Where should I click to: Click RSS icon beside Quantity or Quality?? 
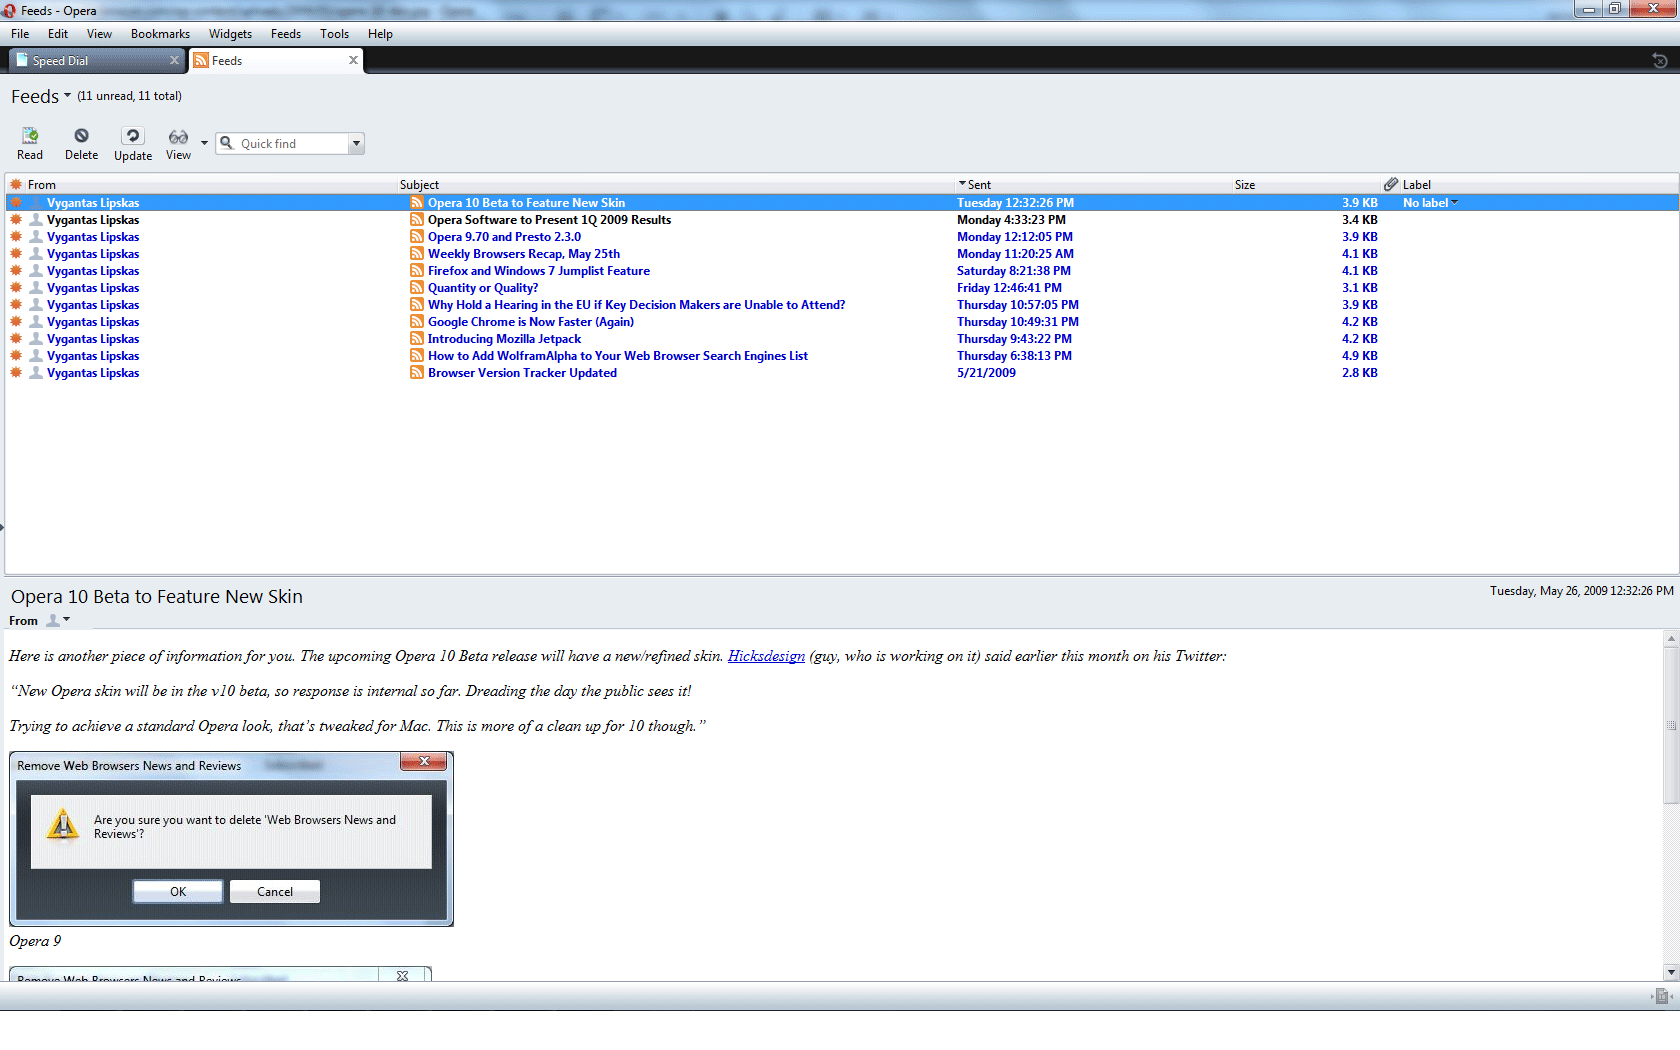pyautogui.click(x=417, y=288)
